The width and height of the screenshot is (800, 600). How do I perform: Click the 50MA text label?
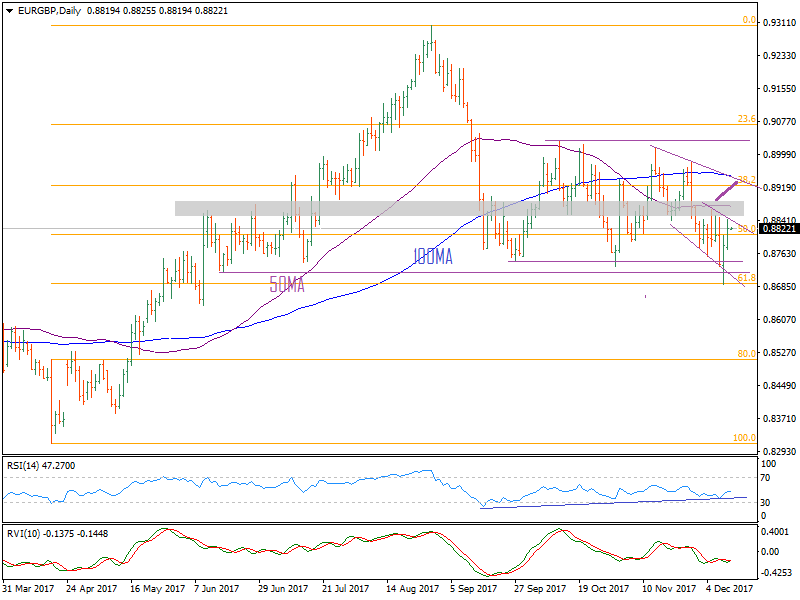[287, 285]
